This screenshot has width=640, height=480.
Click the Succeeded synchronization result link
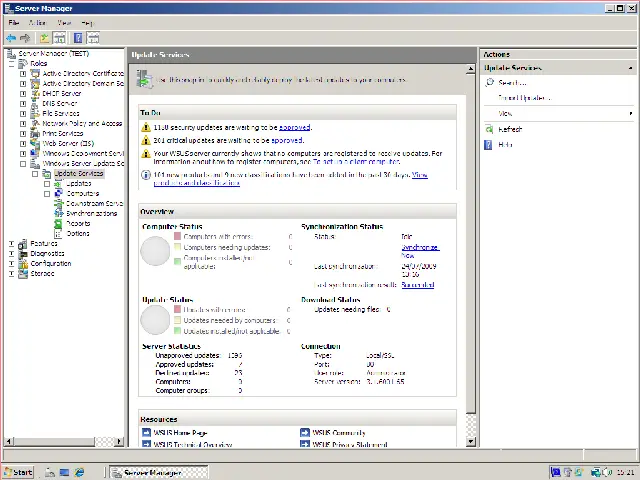pos(418,284)
